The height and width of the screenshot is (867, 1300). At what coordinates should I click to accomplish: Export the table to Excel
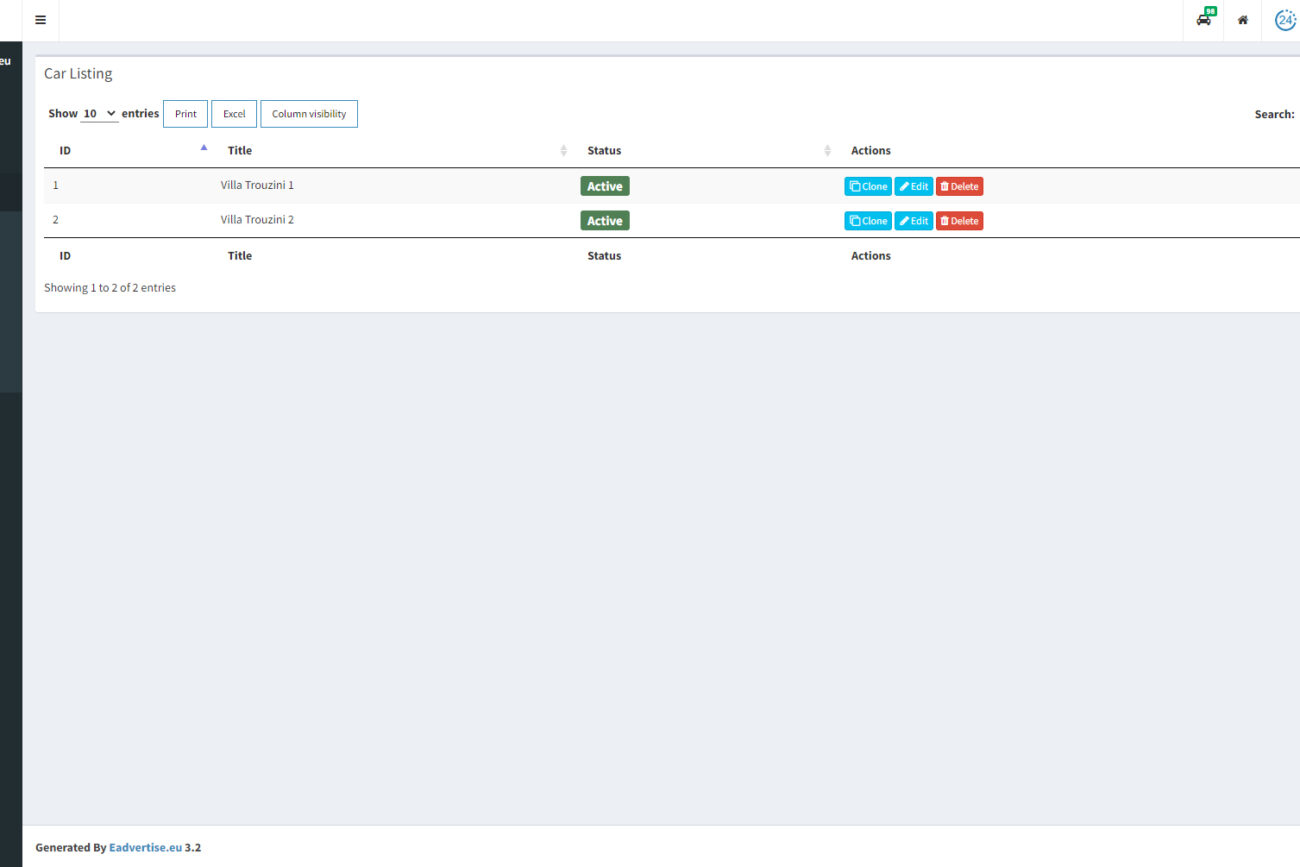pyautogui.click(x=234, y=114)
